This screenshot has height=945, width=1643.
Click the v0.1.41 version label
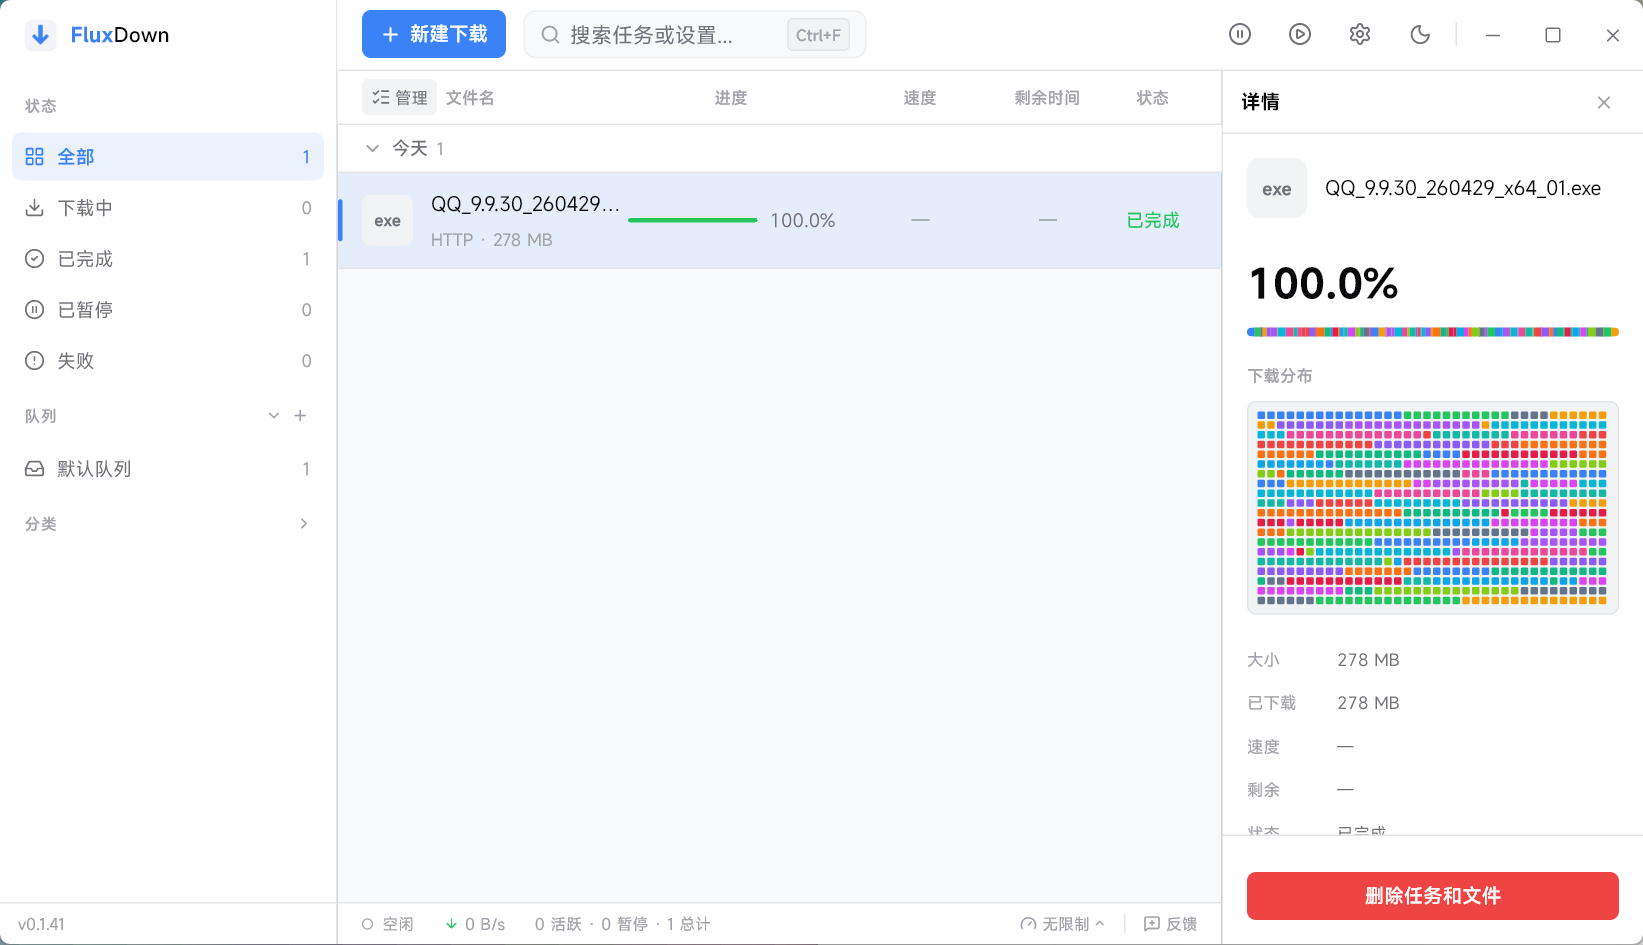(42, 924)
